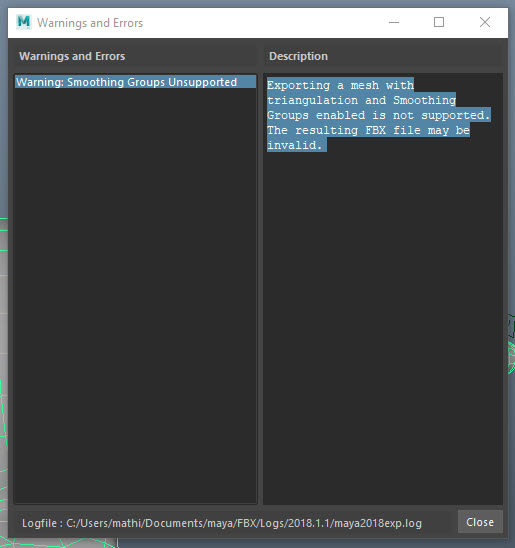Click the line 'triangulation and Smoothing'
The image size is (515, 548).
(x=361, y=100)
